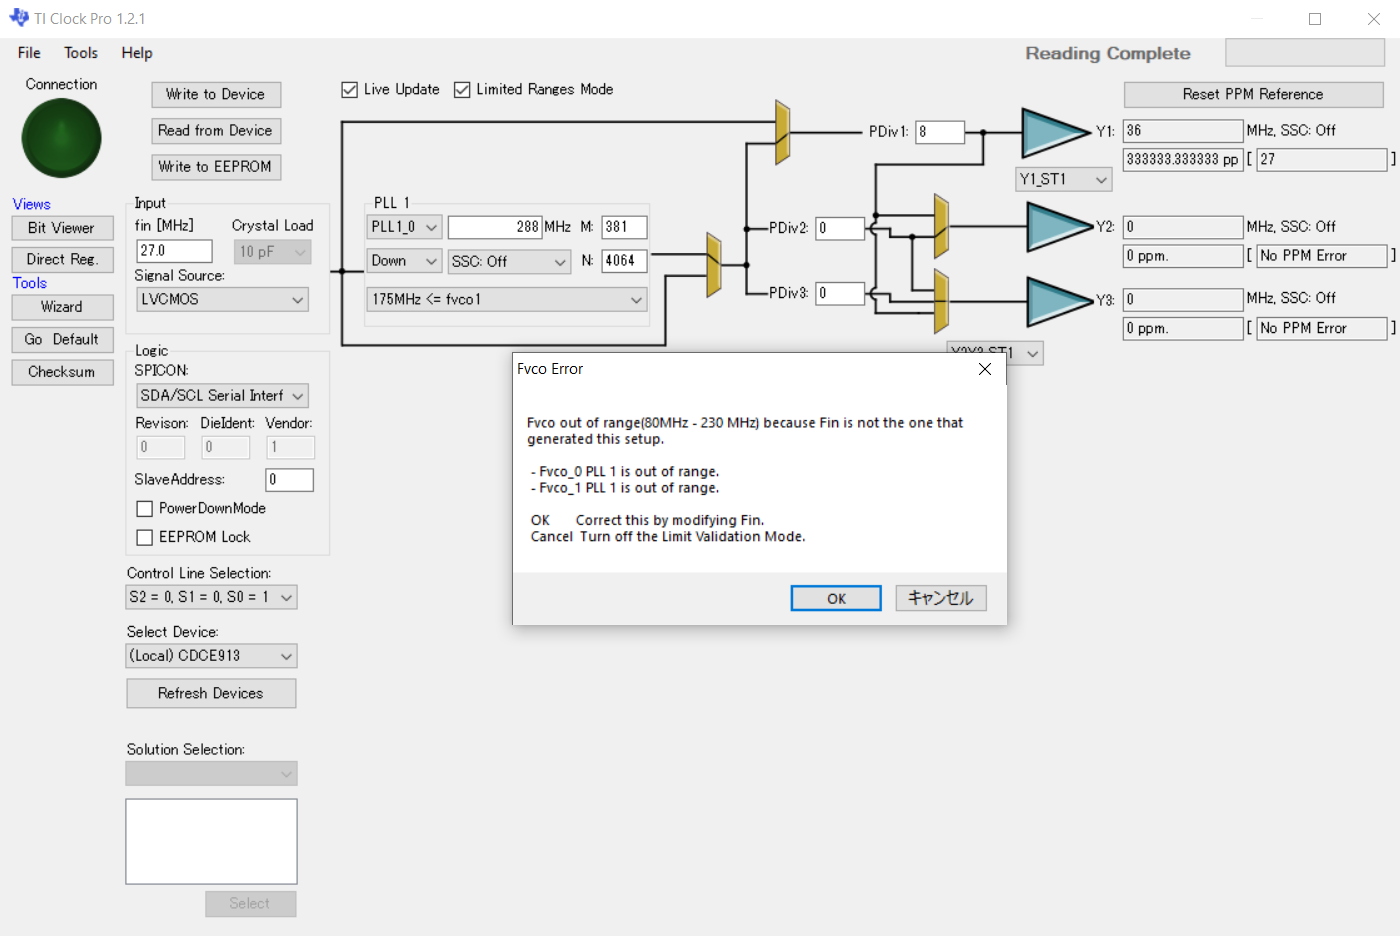Click the yellow PLL output multiplexer
The image size is (1400, 936).
714,265
